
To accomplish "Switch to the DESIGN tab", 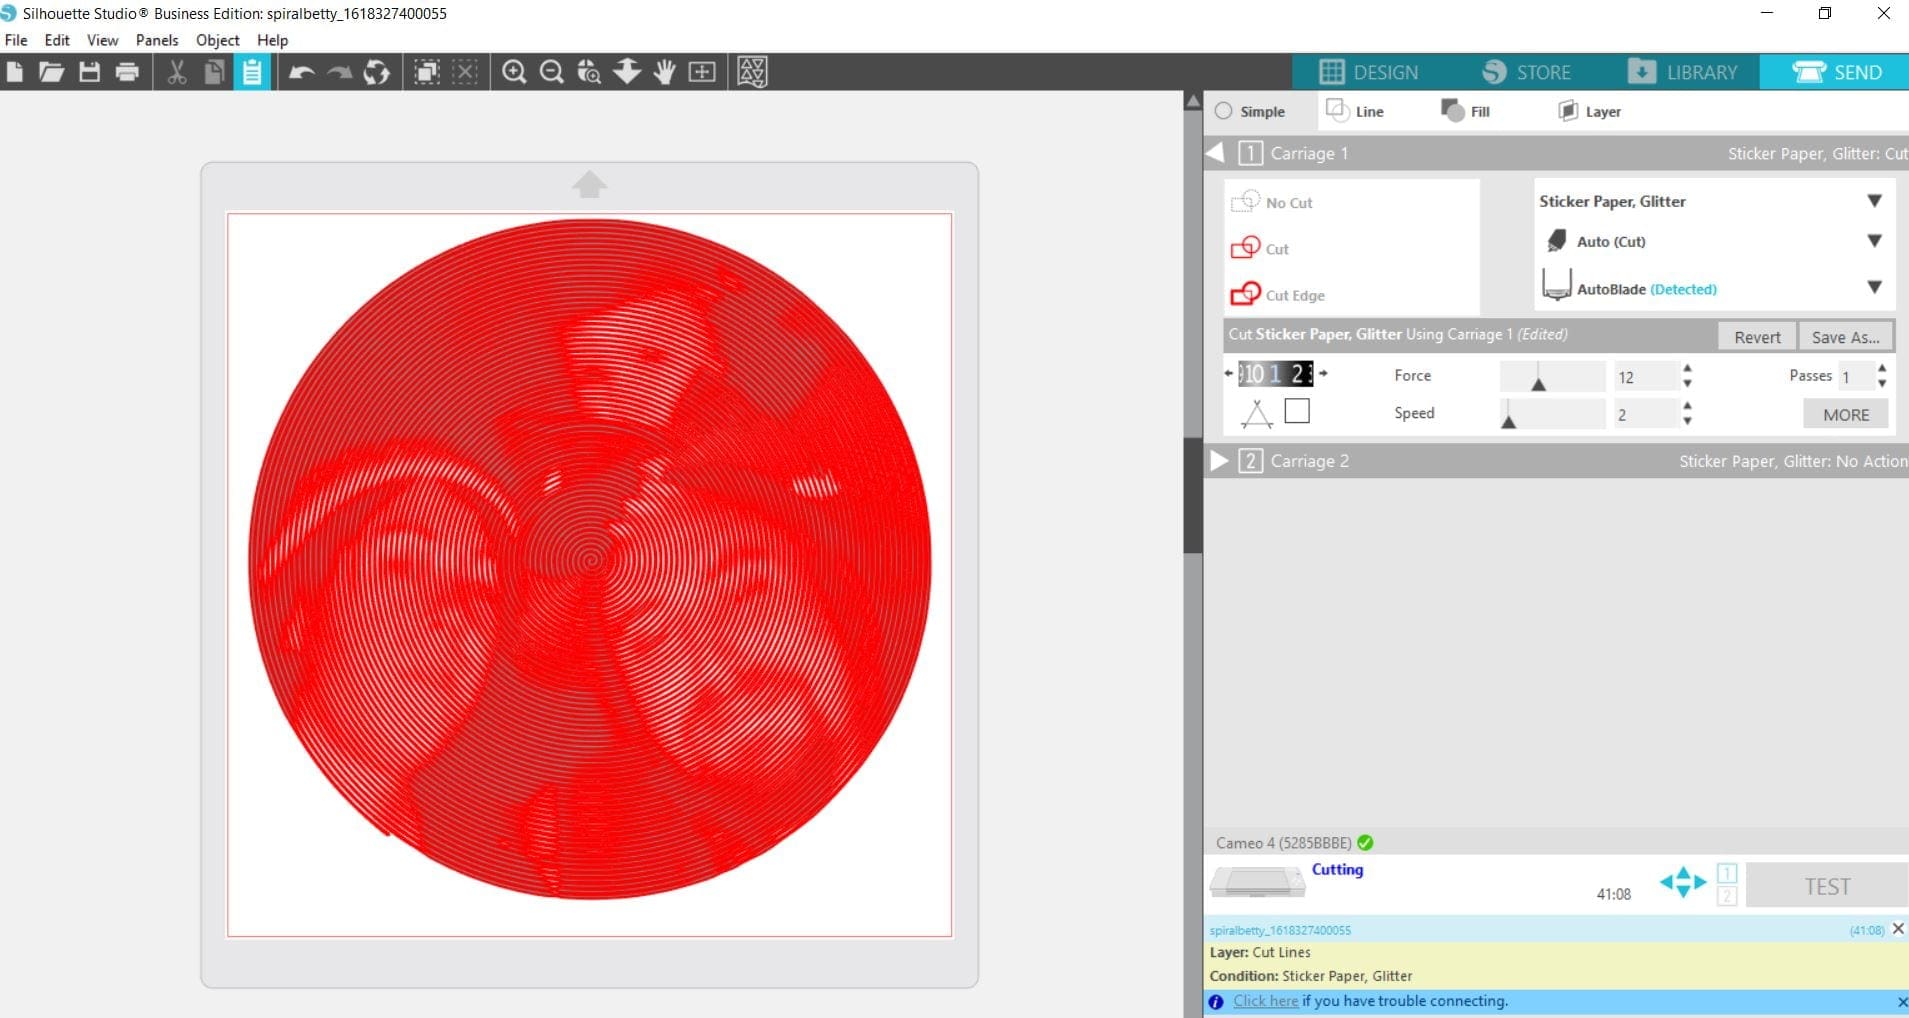I will click(1368, 72).
